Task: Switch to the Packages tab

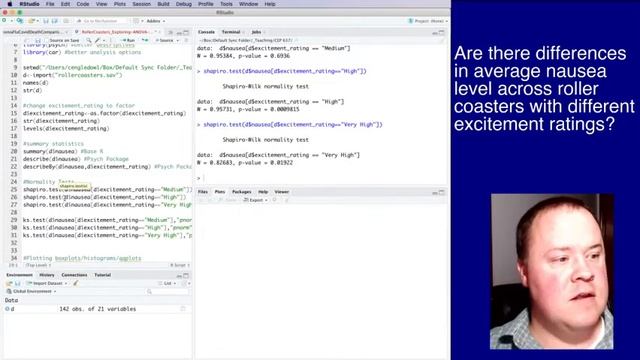Action: click(242, 192)
